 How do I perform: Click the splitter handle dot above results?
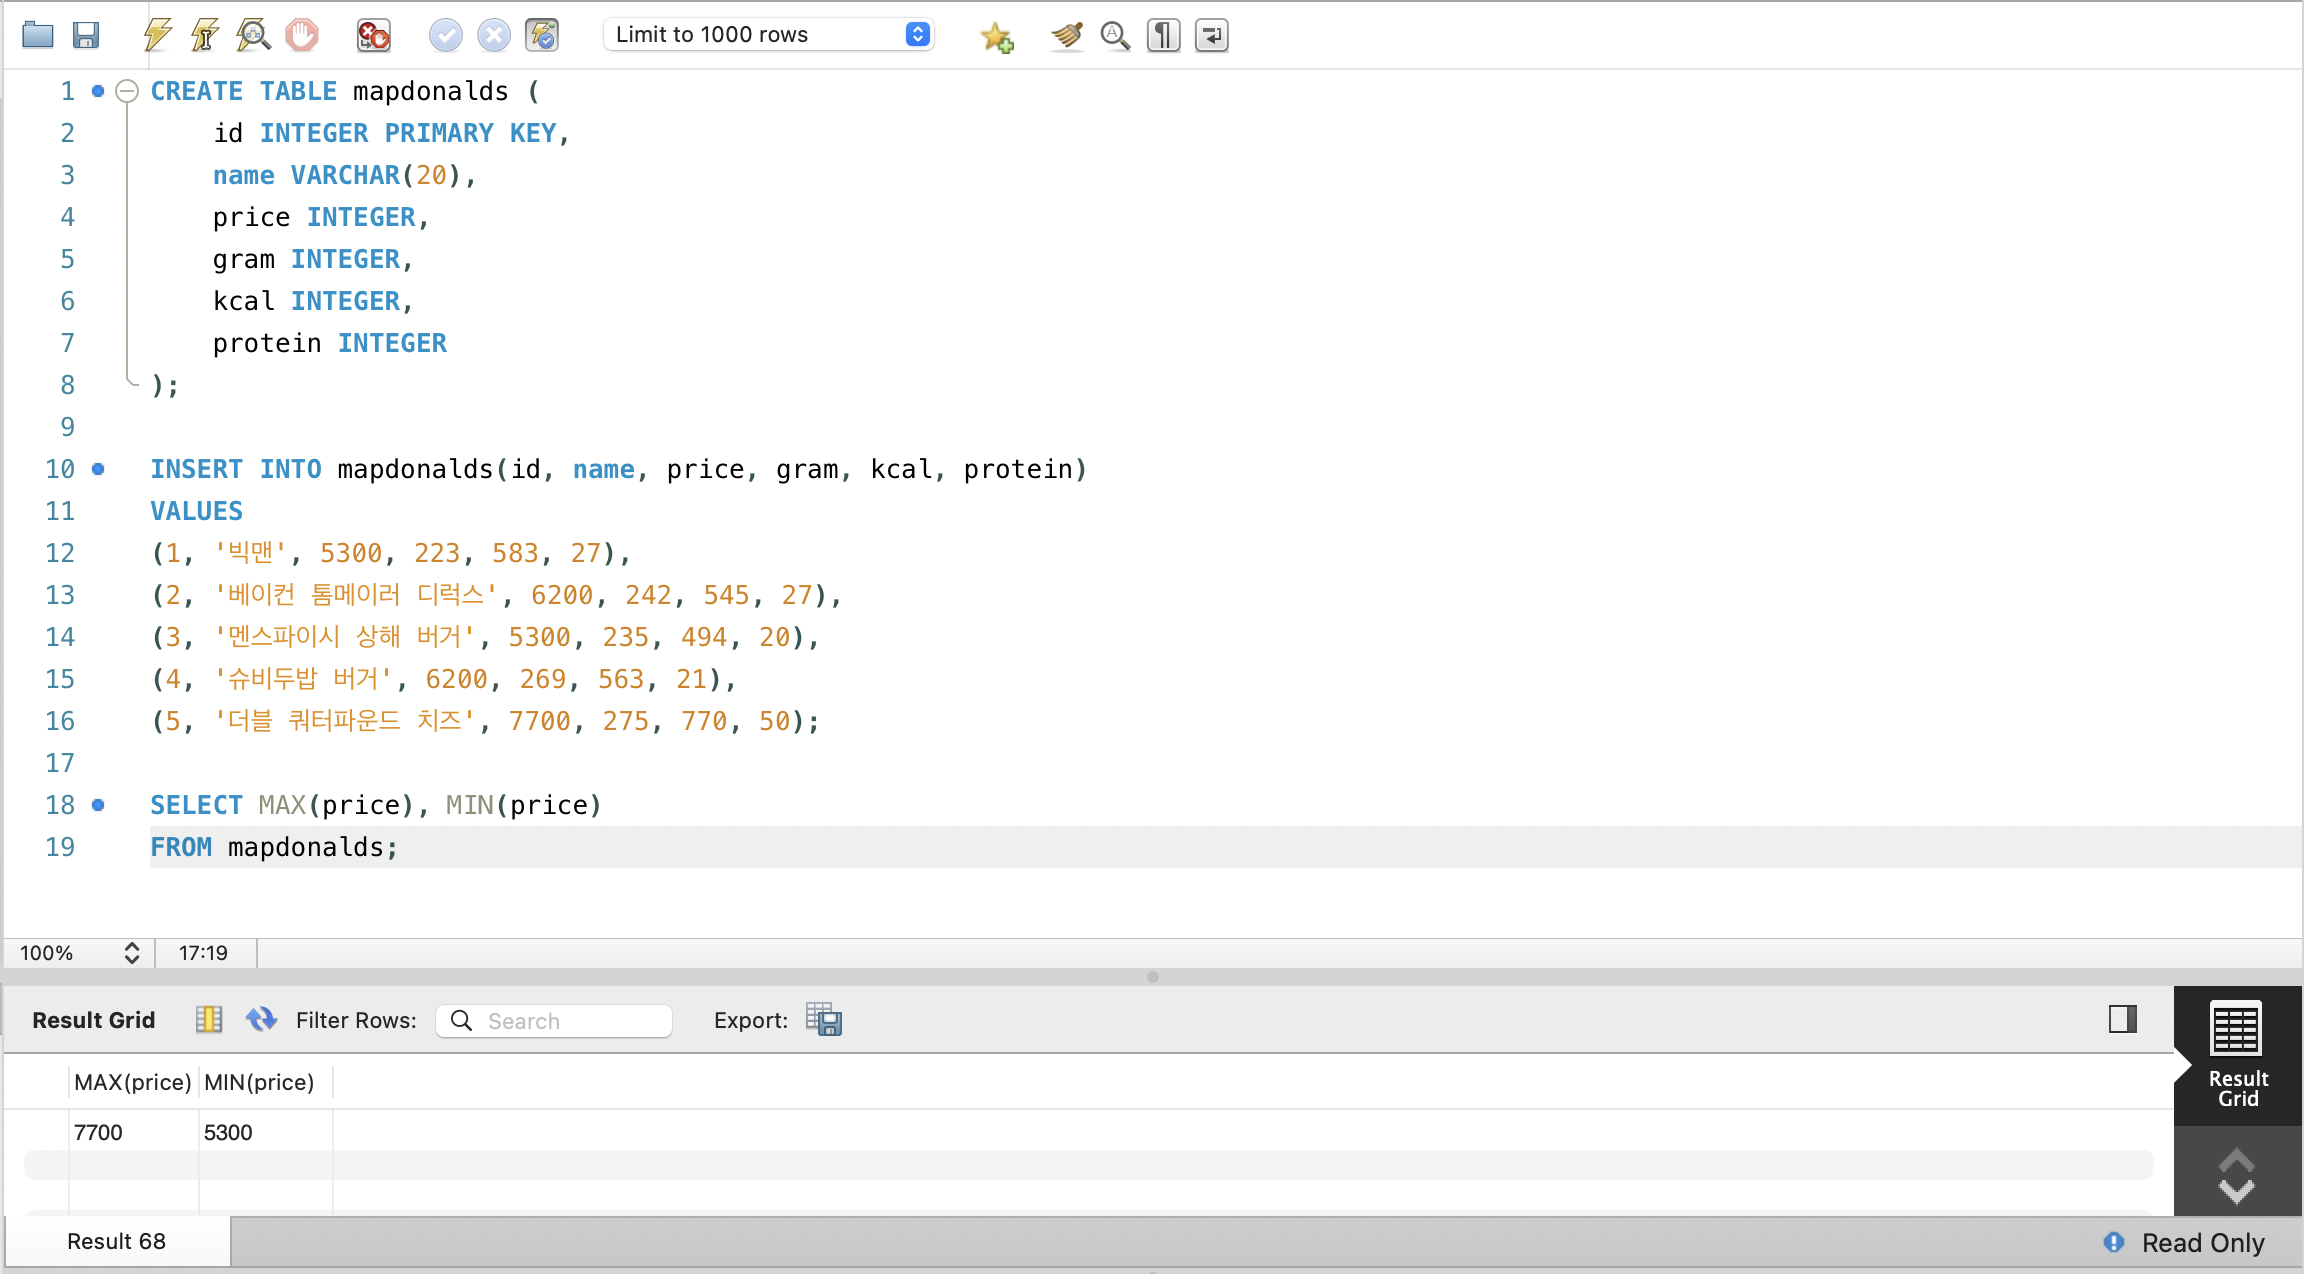pyautogui.click(x=1153, y=977)
